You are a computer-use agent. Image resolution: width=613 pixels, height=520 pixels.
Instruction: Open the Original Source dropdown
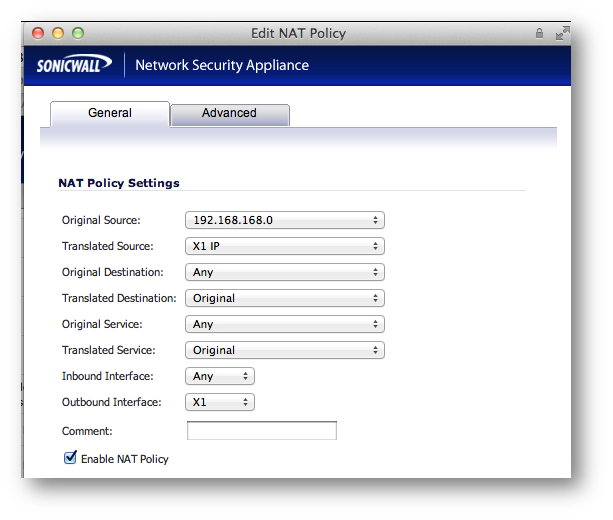[284, 220]
